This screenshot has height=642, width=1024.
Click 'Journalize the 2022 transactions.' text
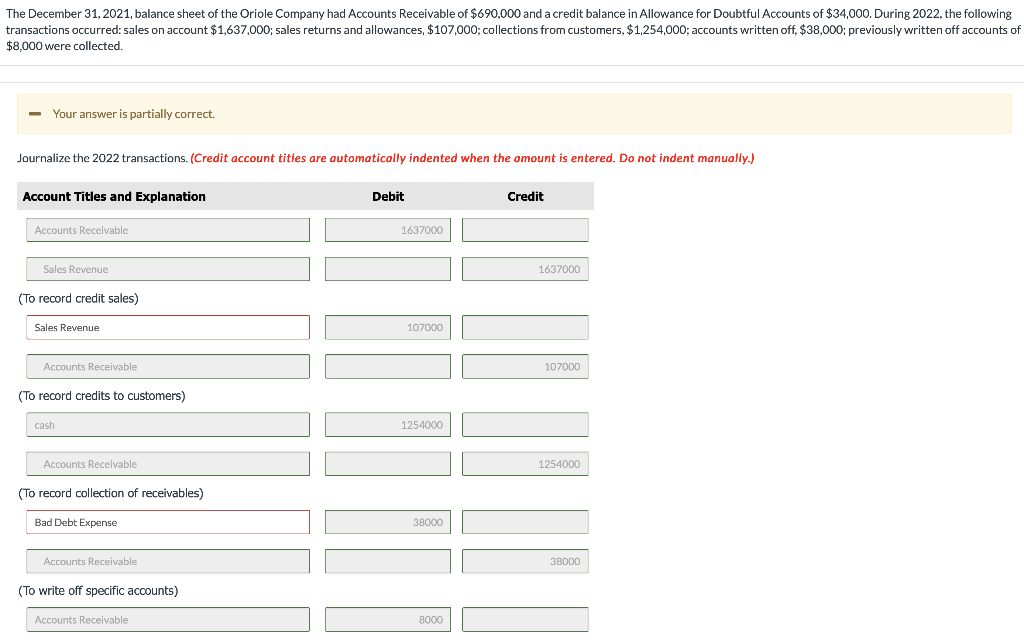[x=103, y=158]
